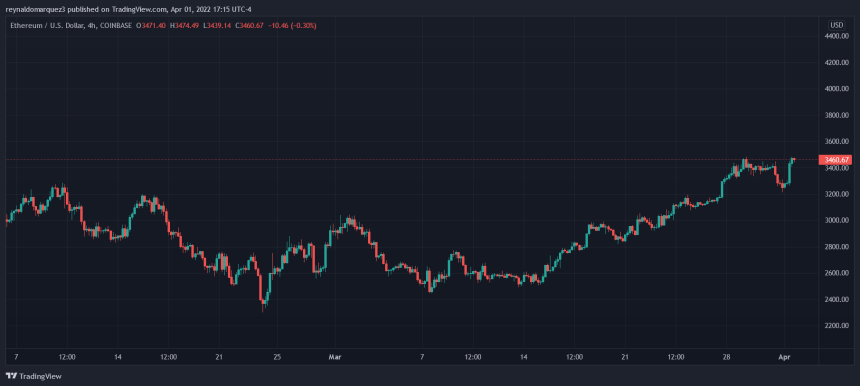
Task: Click the 2800.00 price axis label
Action: [836, 247]
